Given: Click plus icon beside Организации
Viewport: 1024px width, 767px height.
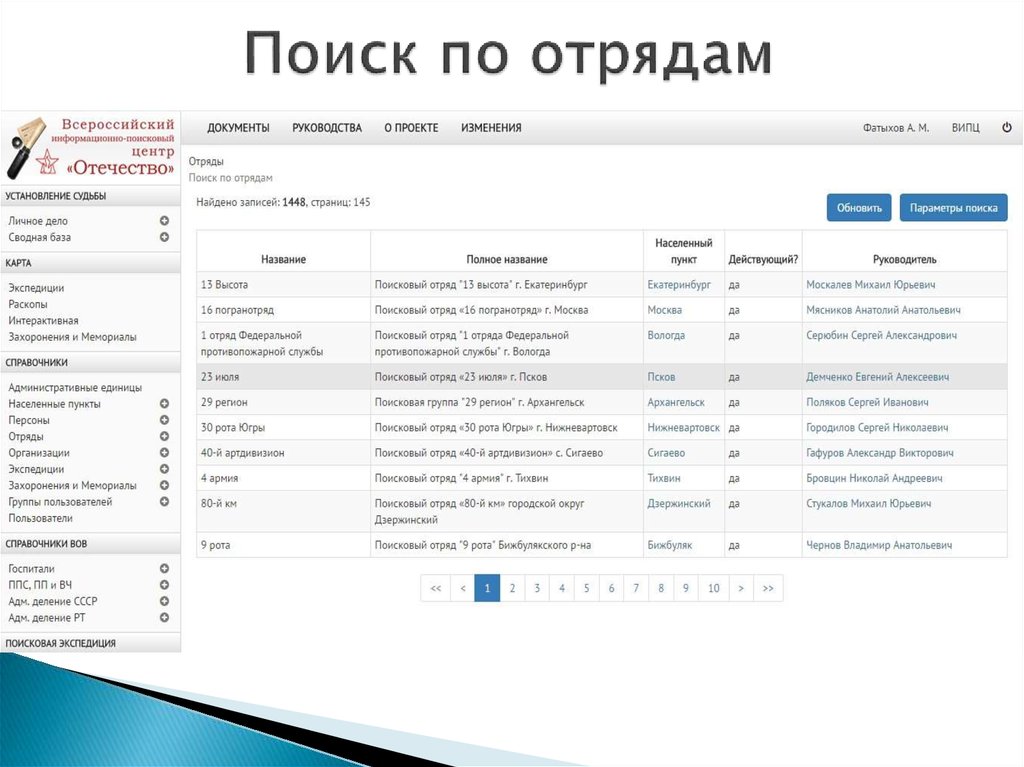Looking at the screenshot, I should pos(164,452).
